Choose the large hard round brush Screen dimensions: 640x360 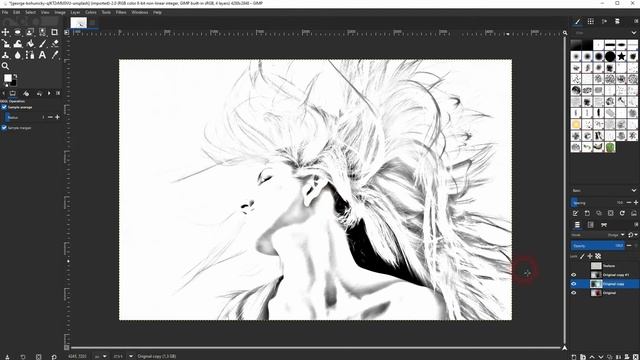coord(610,56)
